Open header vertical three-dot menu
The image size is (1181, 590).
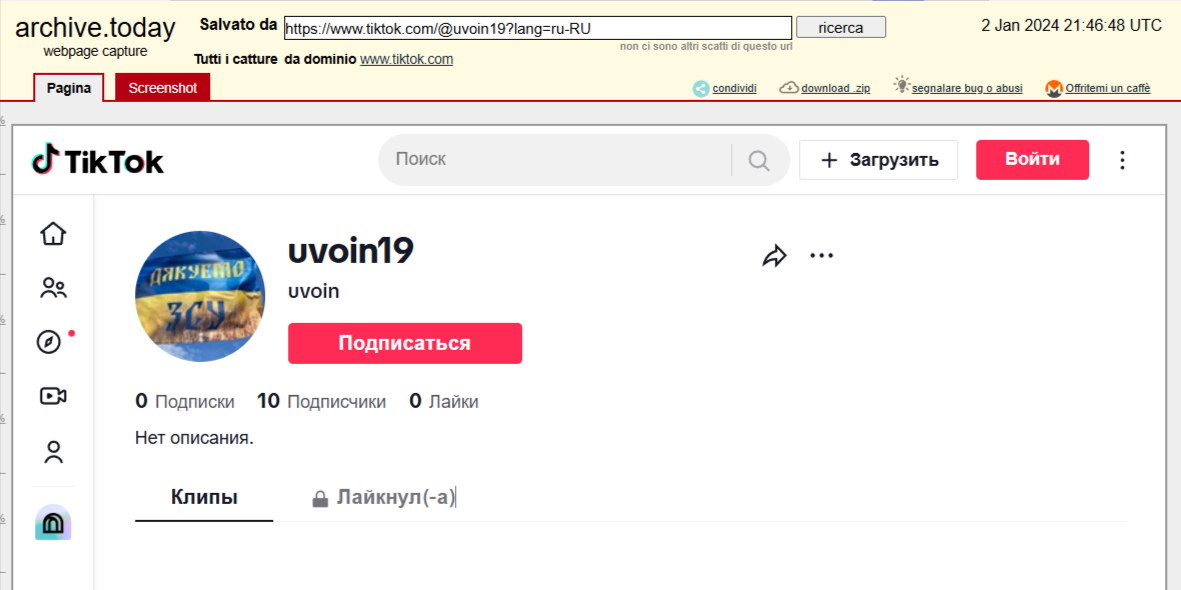point(1122,160)
